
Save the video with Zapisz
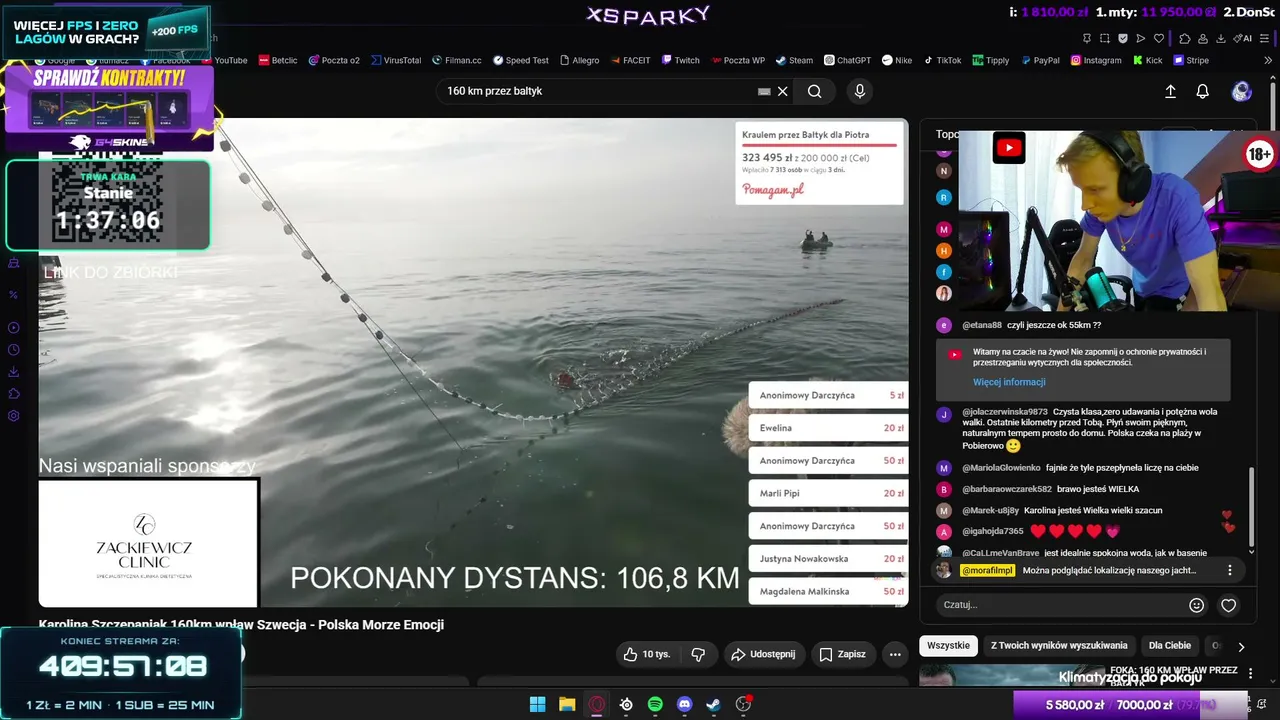click(843, 654)
